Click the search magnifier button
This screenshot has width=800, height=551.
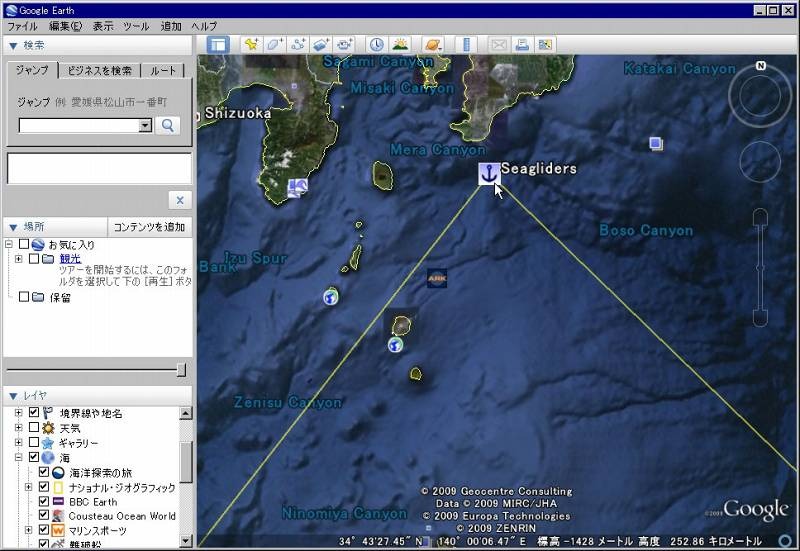pyautogui.click(x=168, y=126)
